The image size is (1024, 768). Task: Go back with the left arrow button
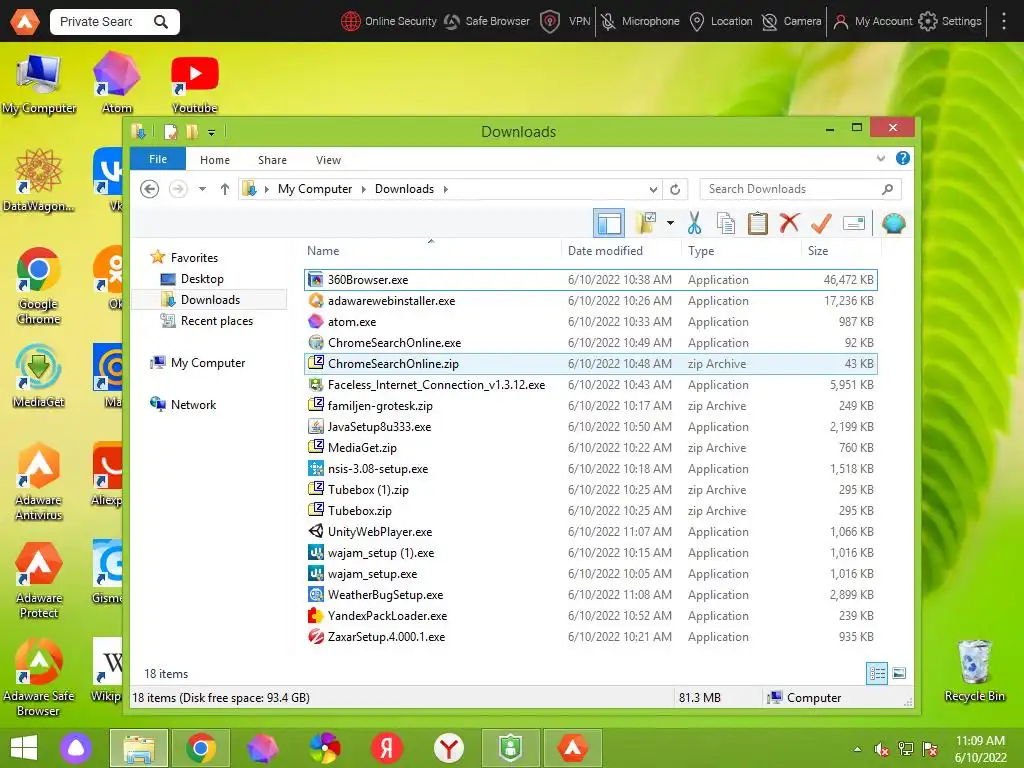pyautogui.click(x=150, y=189)
